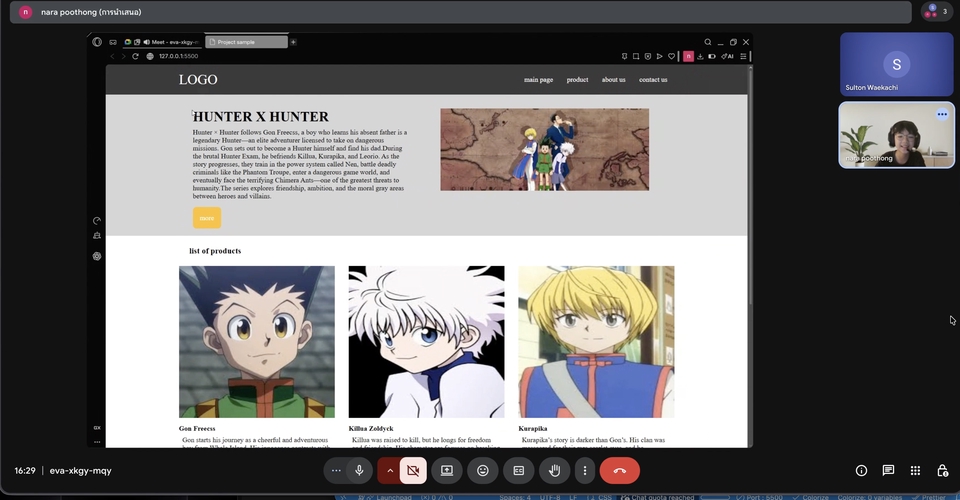Screen dimensions: 960x500
Task: Open the pink 'n' profile icon in browser
Action: (688, 56)
